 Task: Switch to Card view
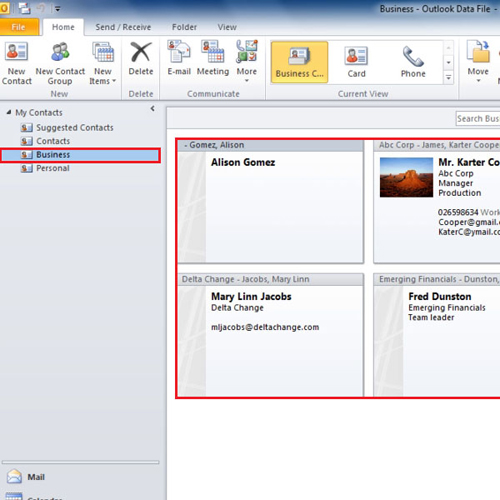pyautogui.click(x=356, y=62)
